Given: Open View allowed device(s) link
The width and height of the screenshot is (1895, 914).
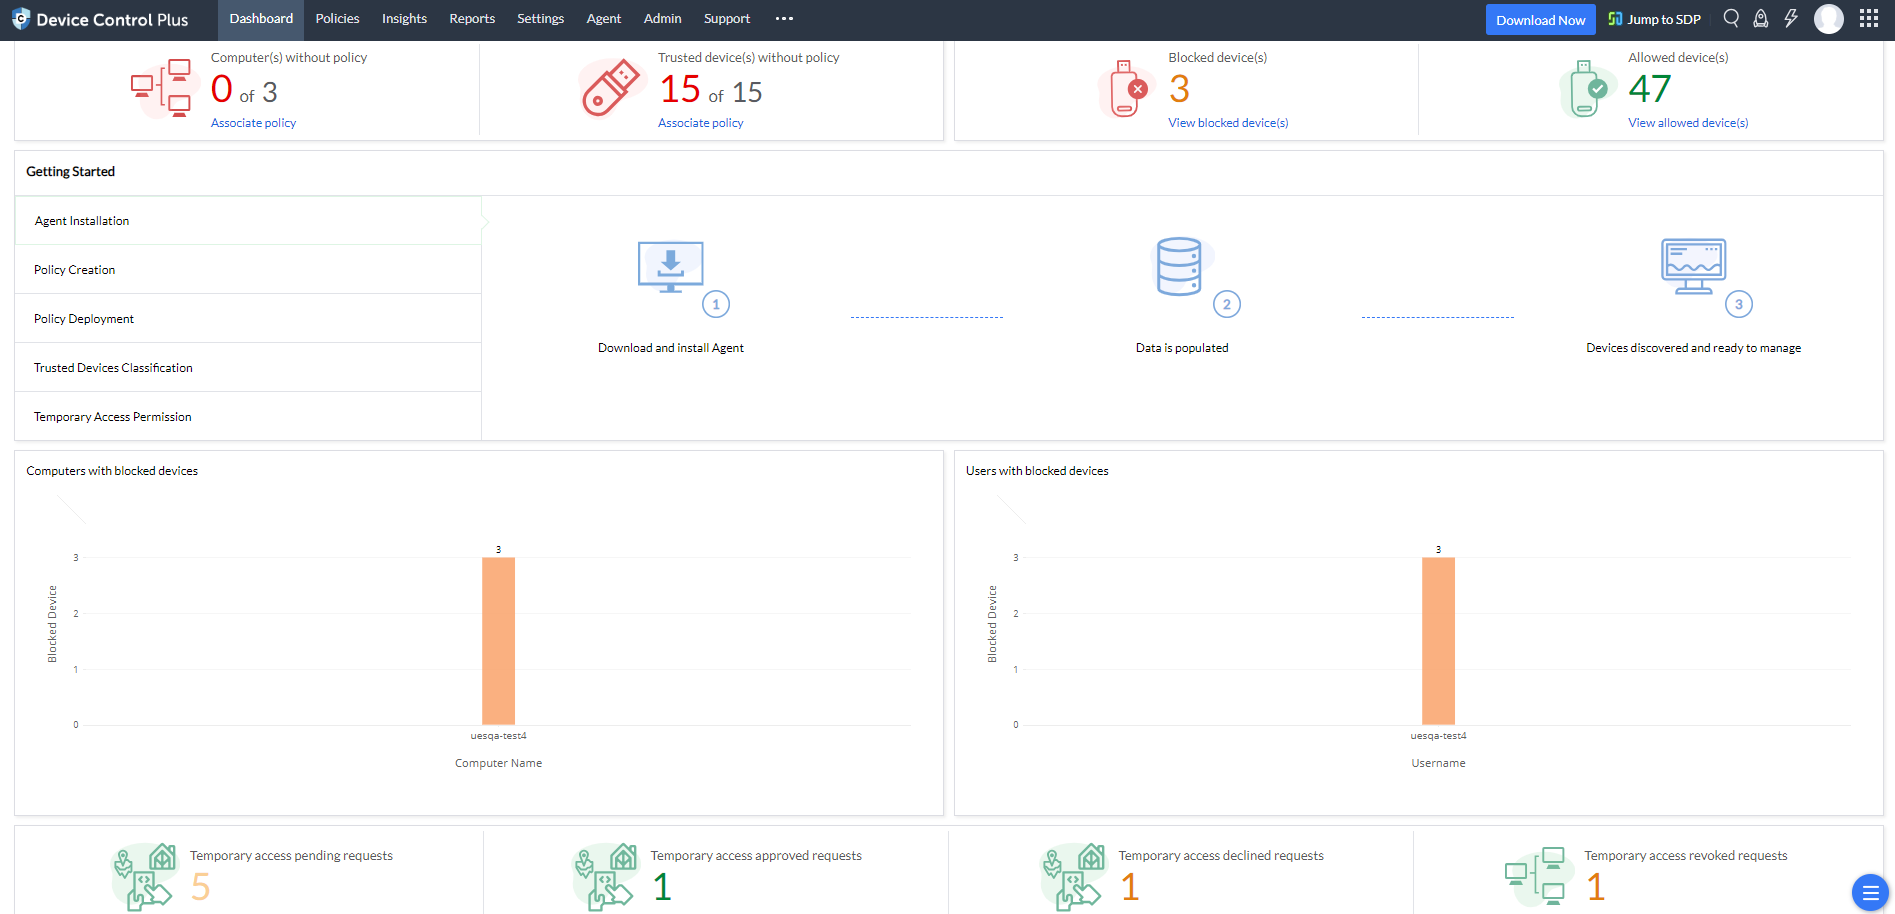Looking at the screenshot, I should (x=1688, y=123).
